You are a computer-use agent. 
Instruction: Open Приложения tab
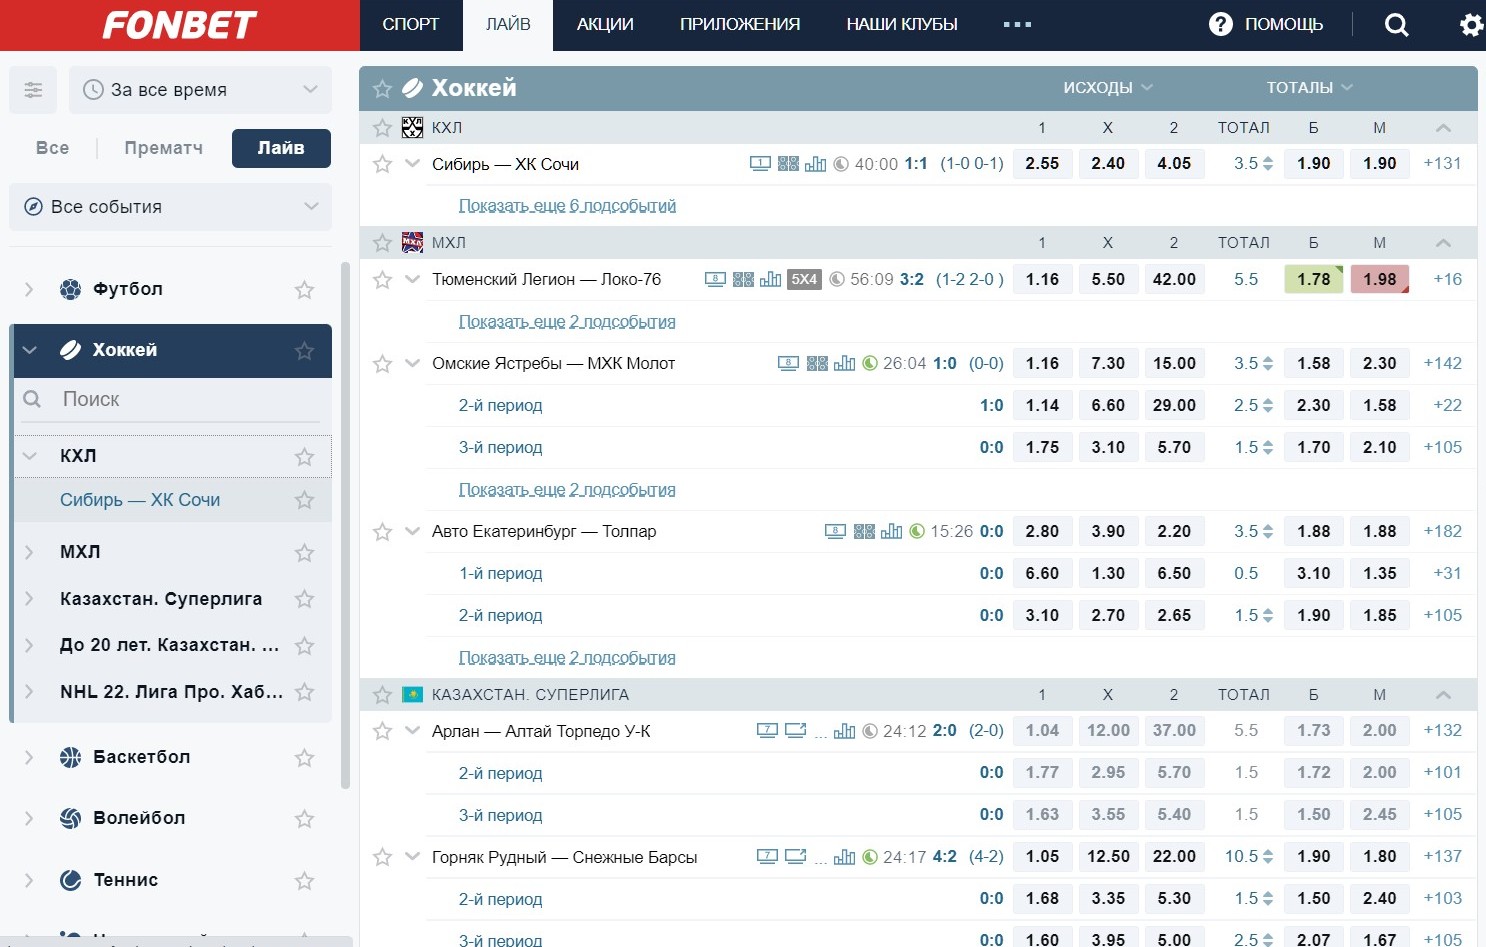click(x=740, y=25)
